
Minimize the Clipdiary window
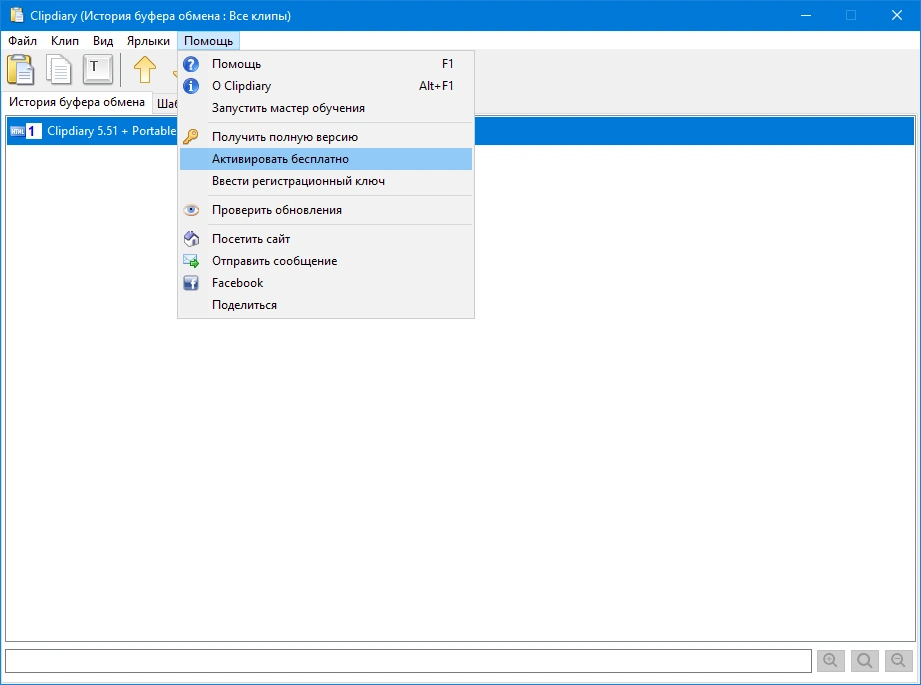(x=806, y=15)
